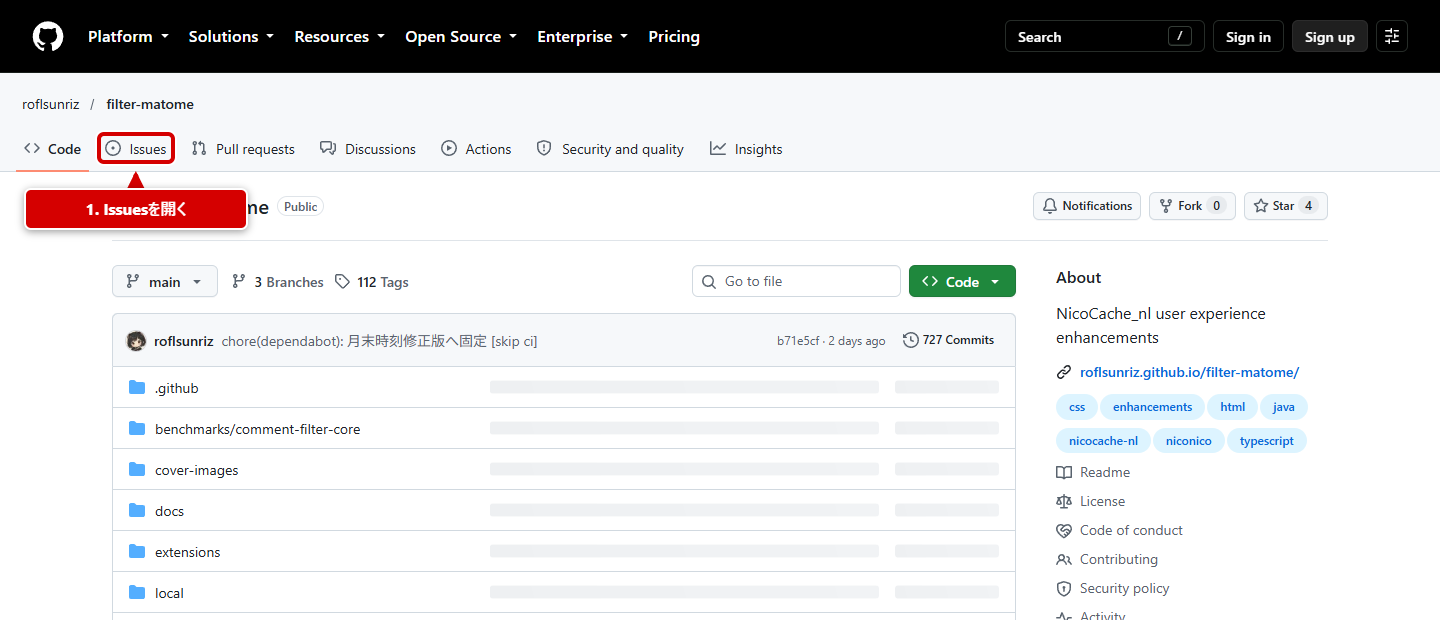Switch to the Code tab

click(x=53, y=149)
